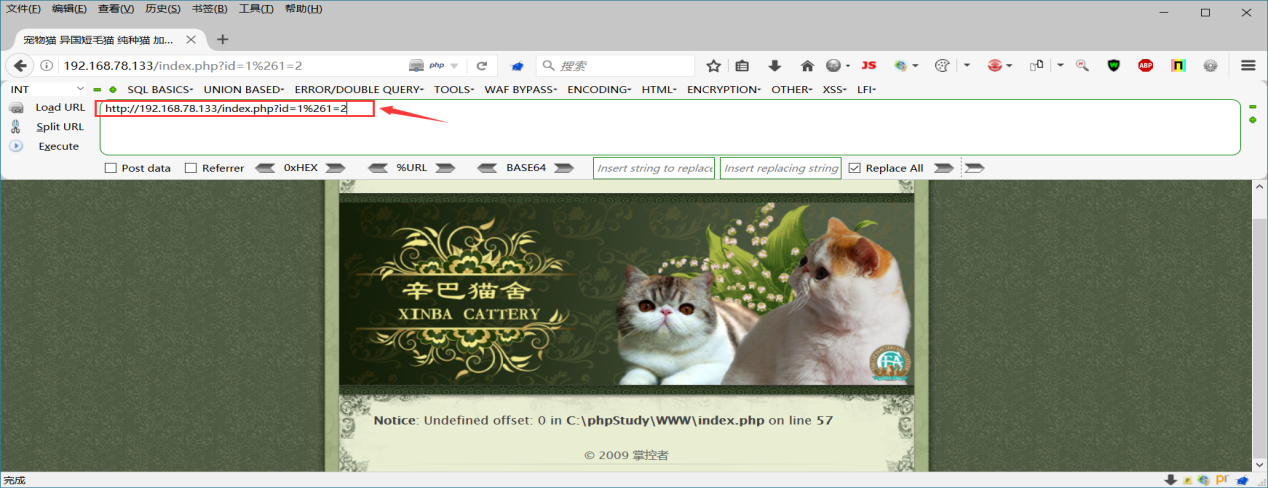Reload the page with the refresh icon
Image resolution: width=1268 pixels, height=488 pixels.
pos(481,66)
